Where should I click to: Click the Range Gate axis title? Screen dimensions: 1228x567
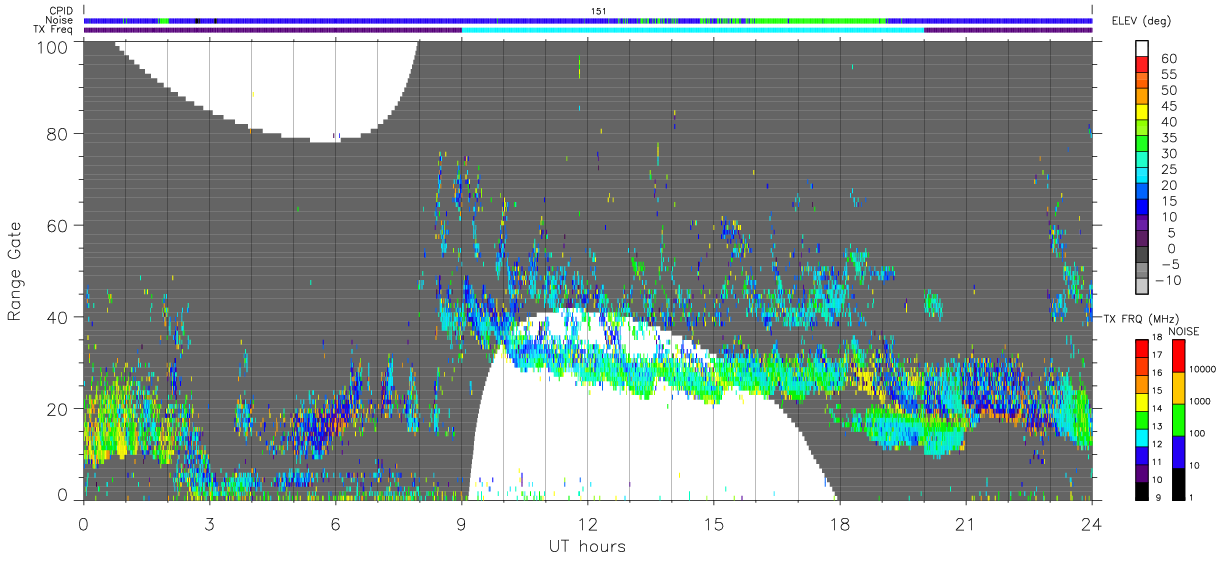(x=16, y=272)
